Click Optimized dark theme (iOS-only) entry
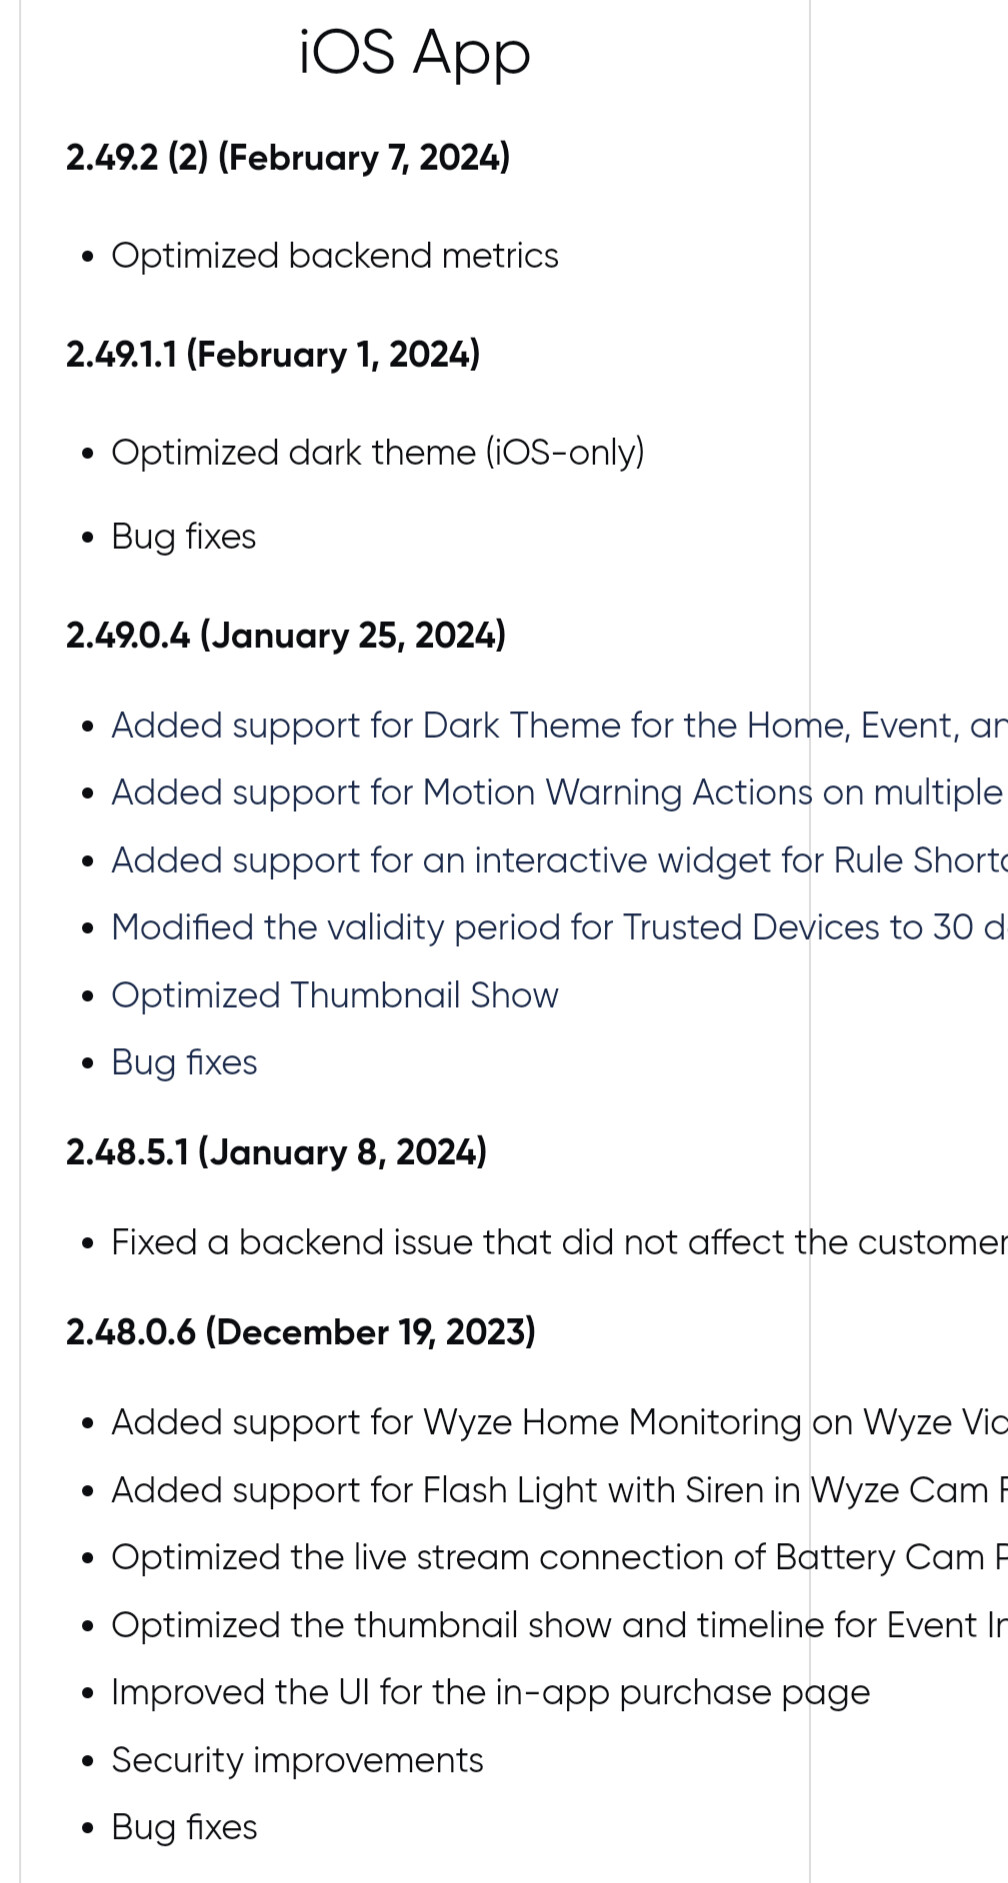The width and height of the screenshot is (1008, 1883). (x=378, y=453)
